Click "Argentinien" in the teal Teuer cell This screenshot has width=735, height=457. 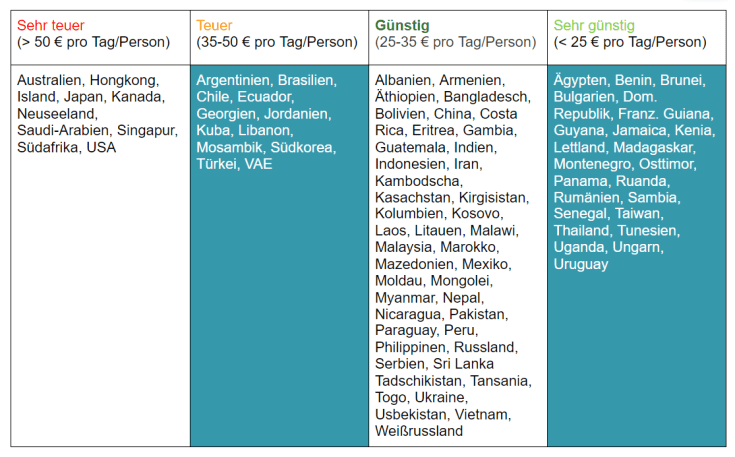tap(233, 80)
